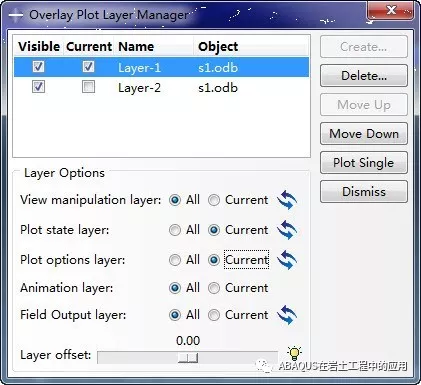This screenshot has height=385, width=421.
Task: Check Current checkbox for Layer-2
Action: coord(88,87)
